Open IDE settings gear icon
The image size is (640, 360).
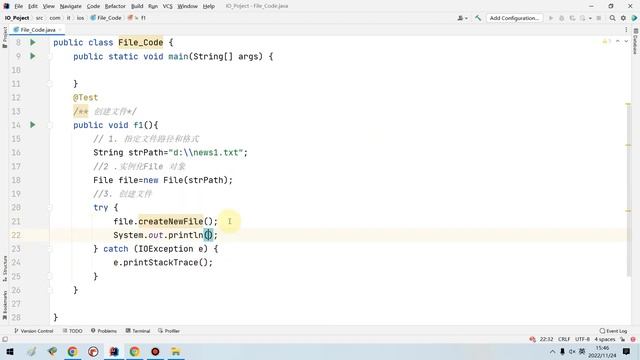coord(623,18)
